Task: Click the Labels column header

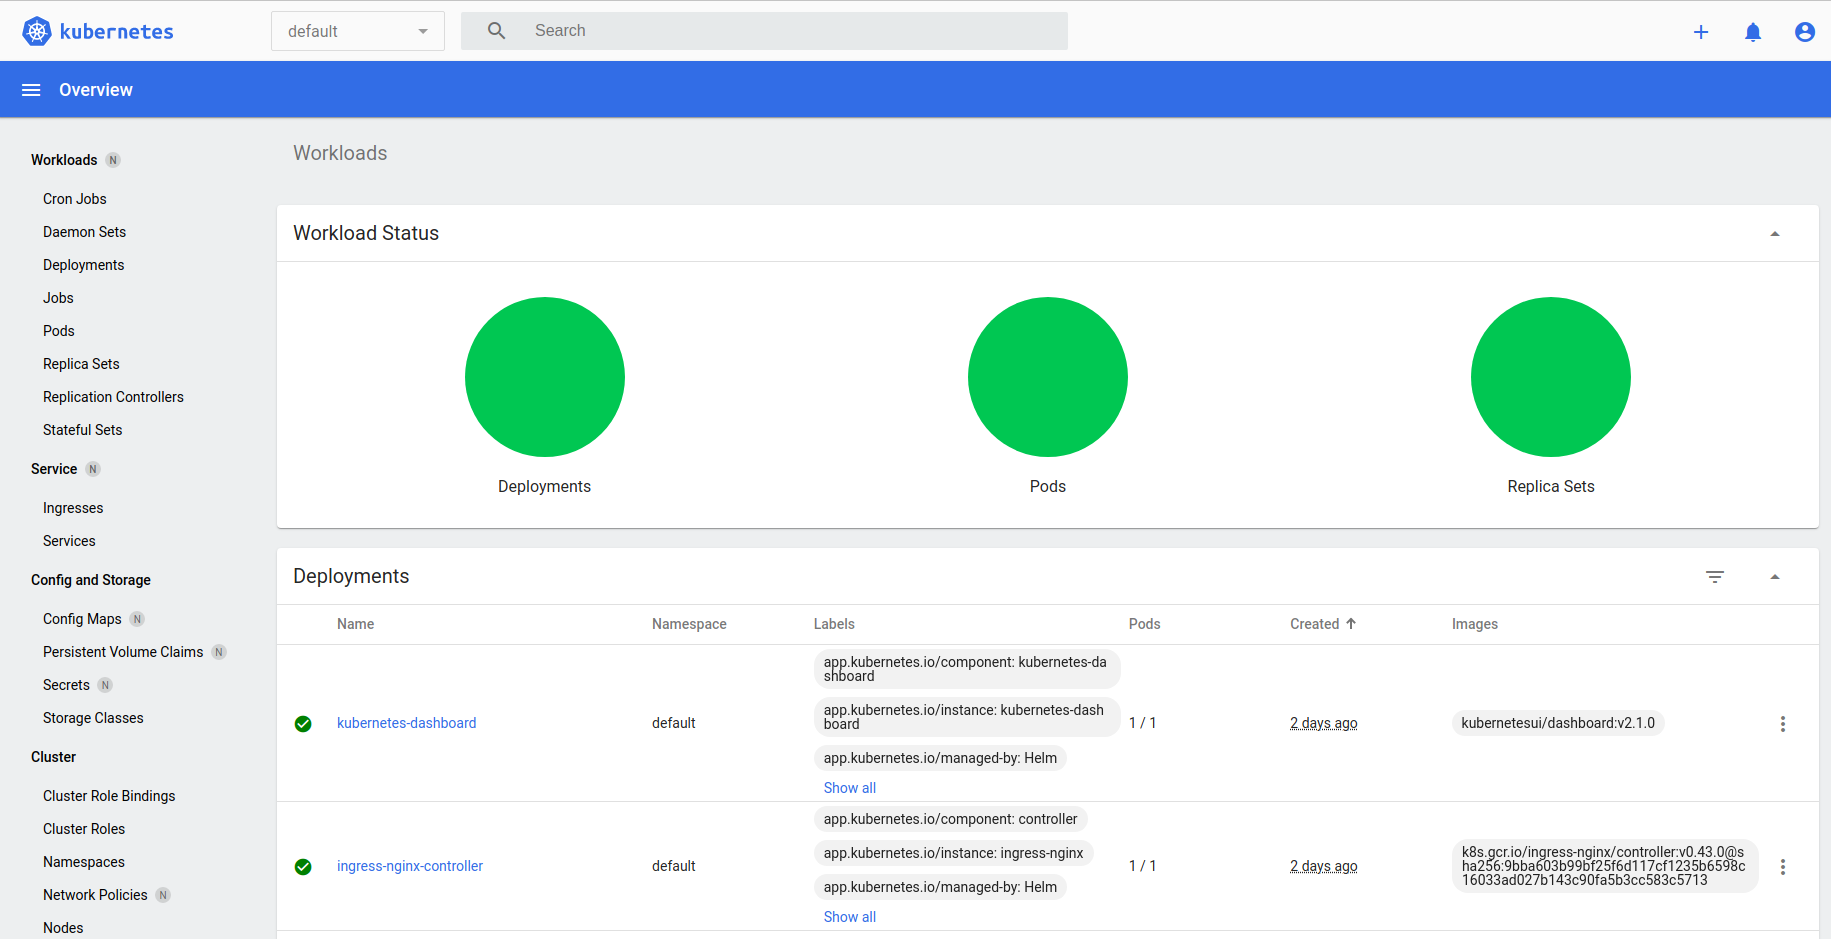Action: tap(834, 624)
